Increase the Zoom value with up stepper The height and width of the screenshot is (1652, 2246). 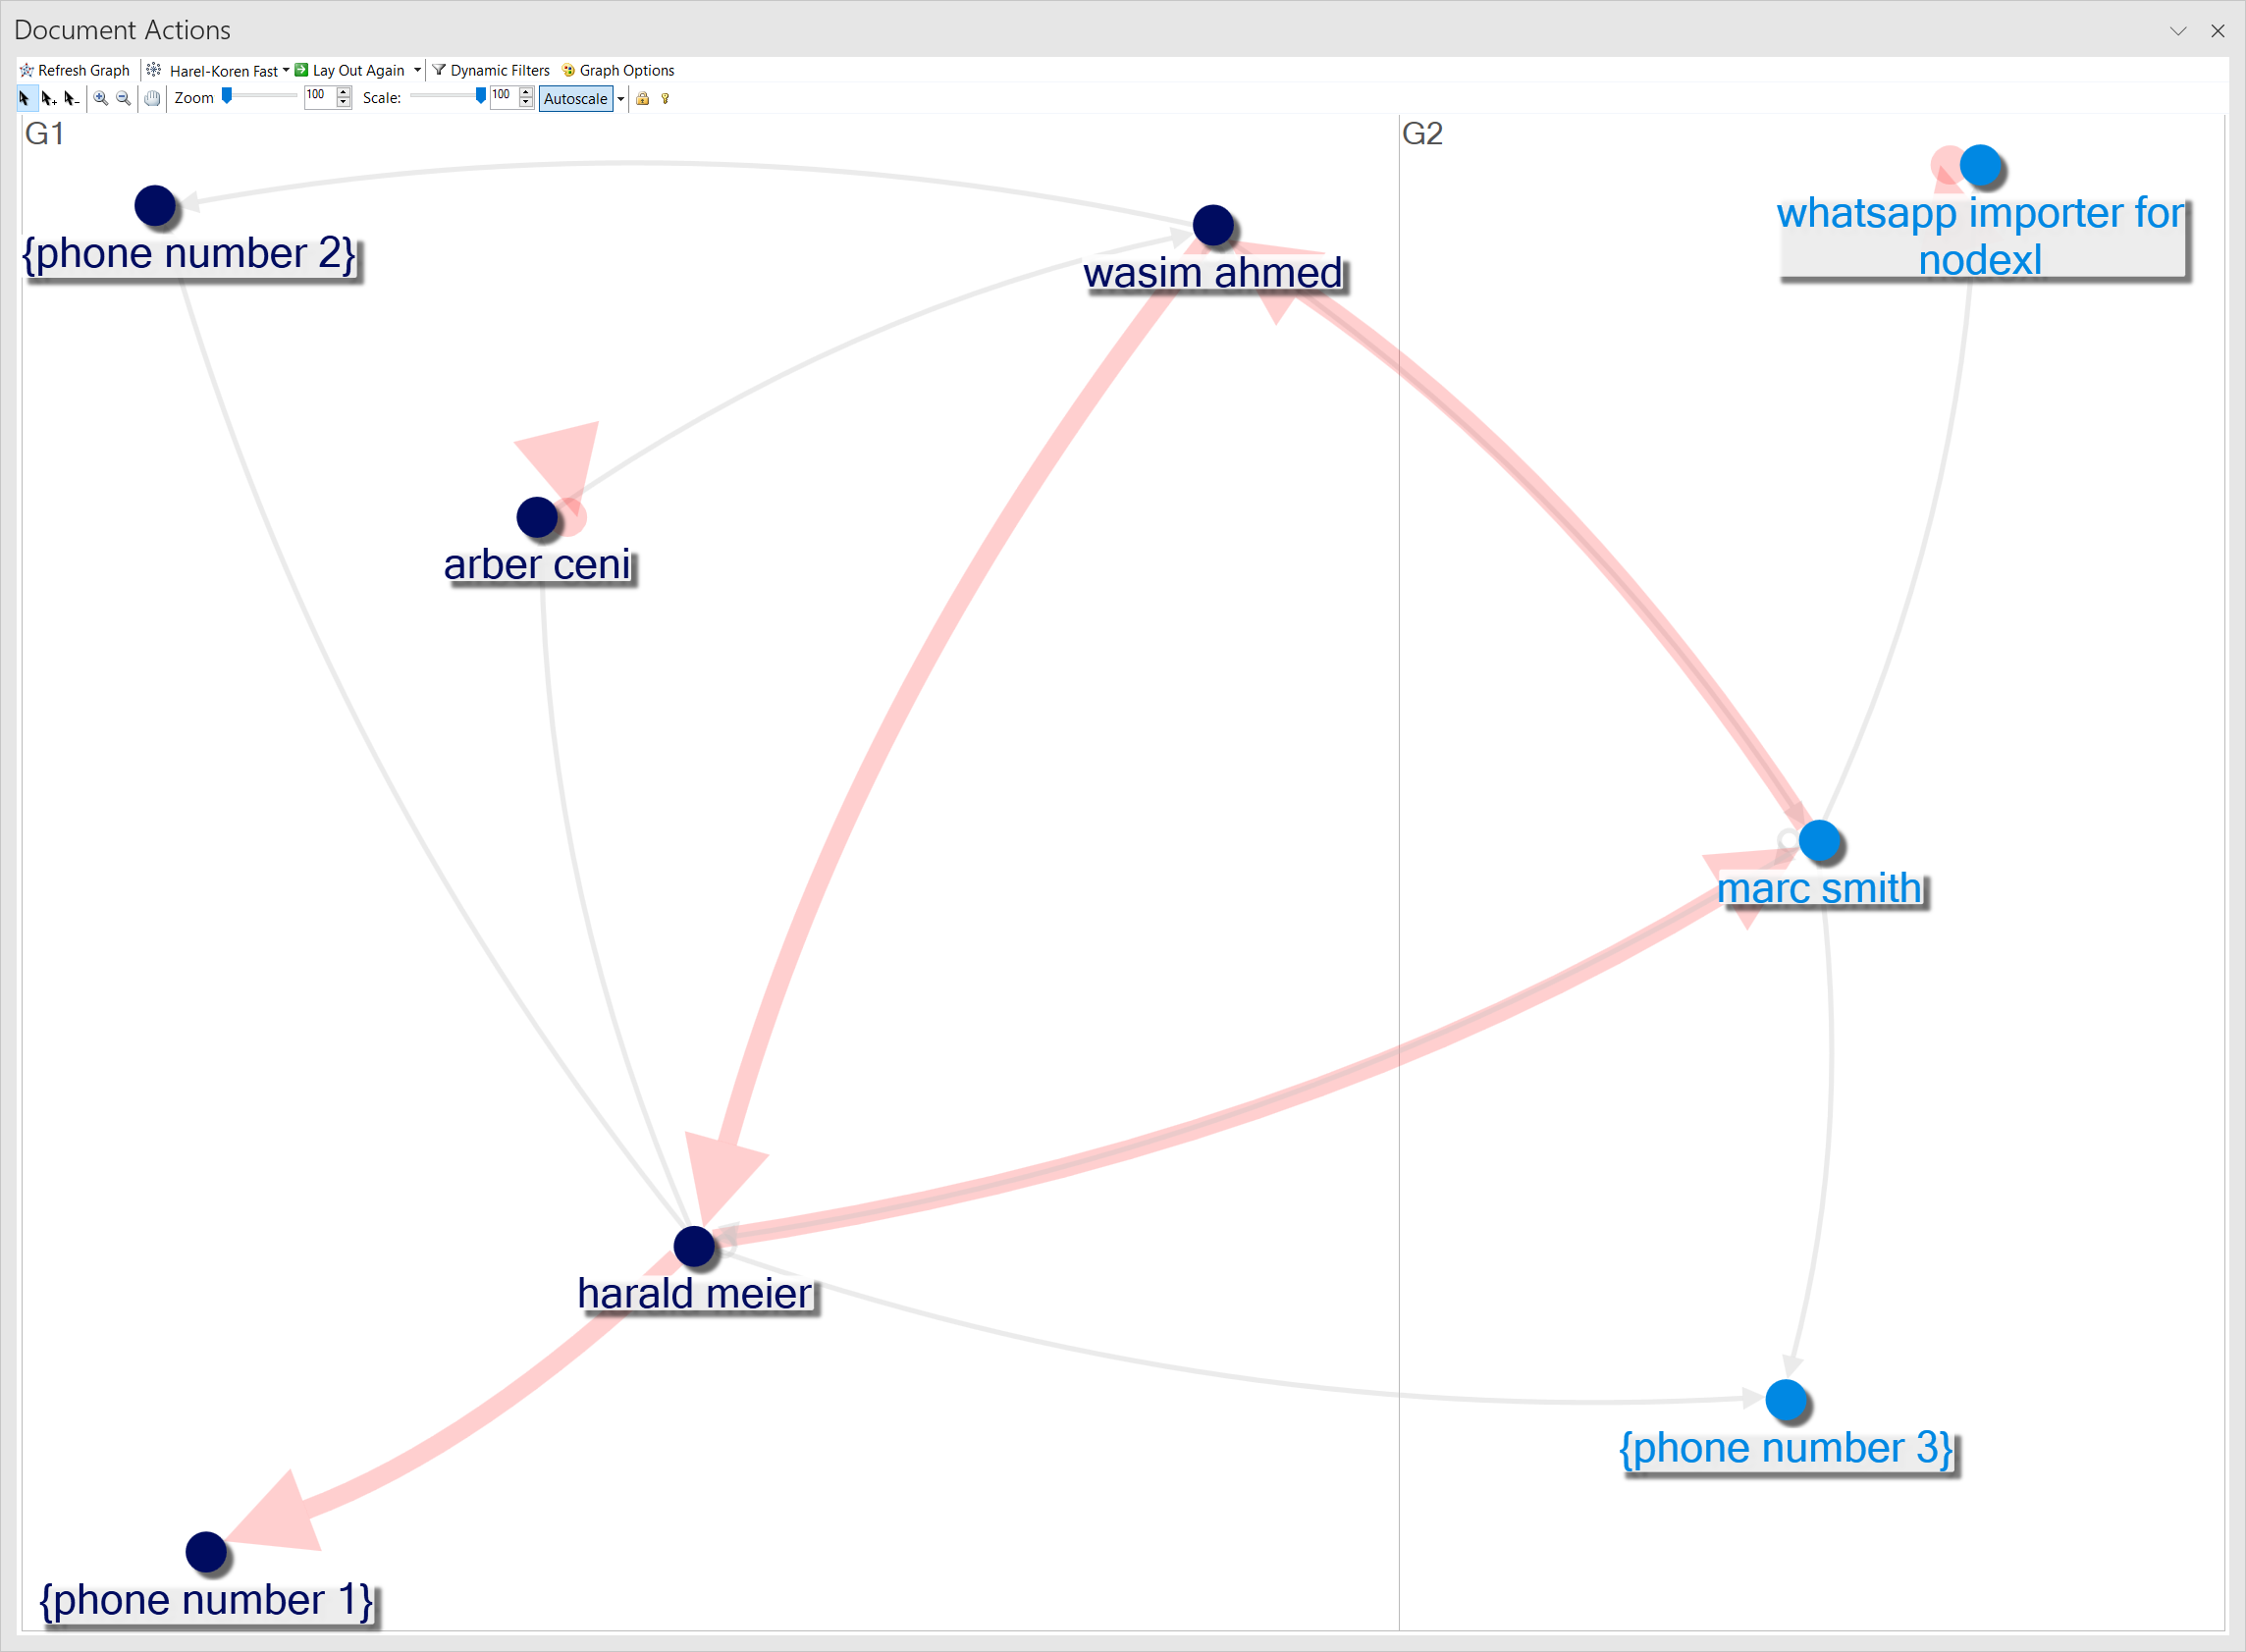344,92
